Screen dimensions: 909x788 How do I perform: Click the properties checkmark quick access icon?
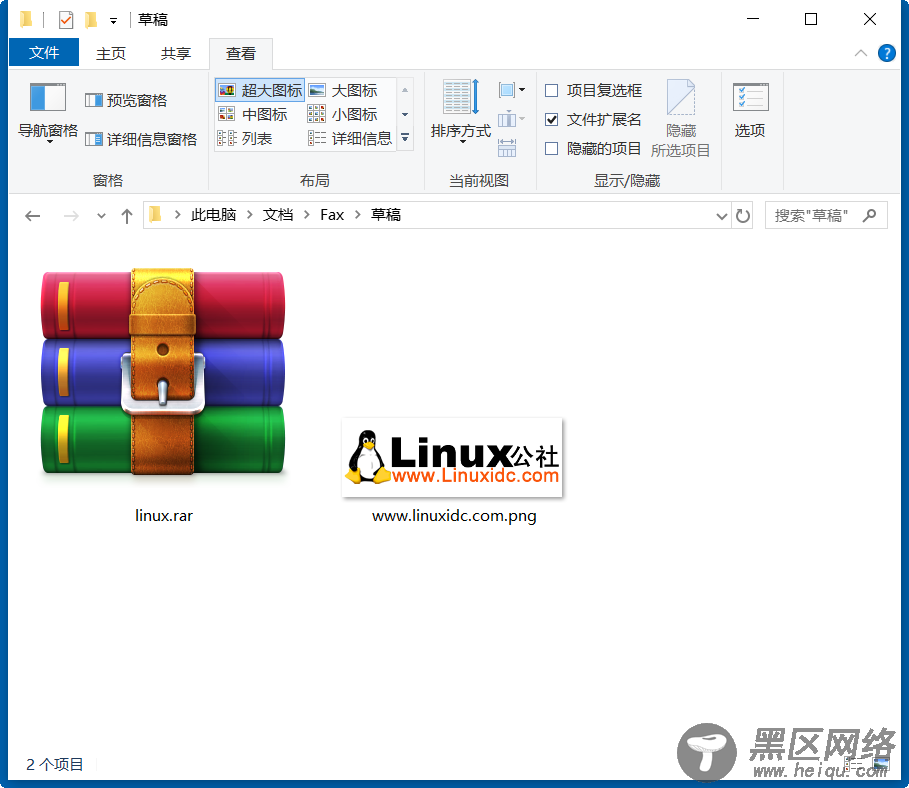[66, 20]
